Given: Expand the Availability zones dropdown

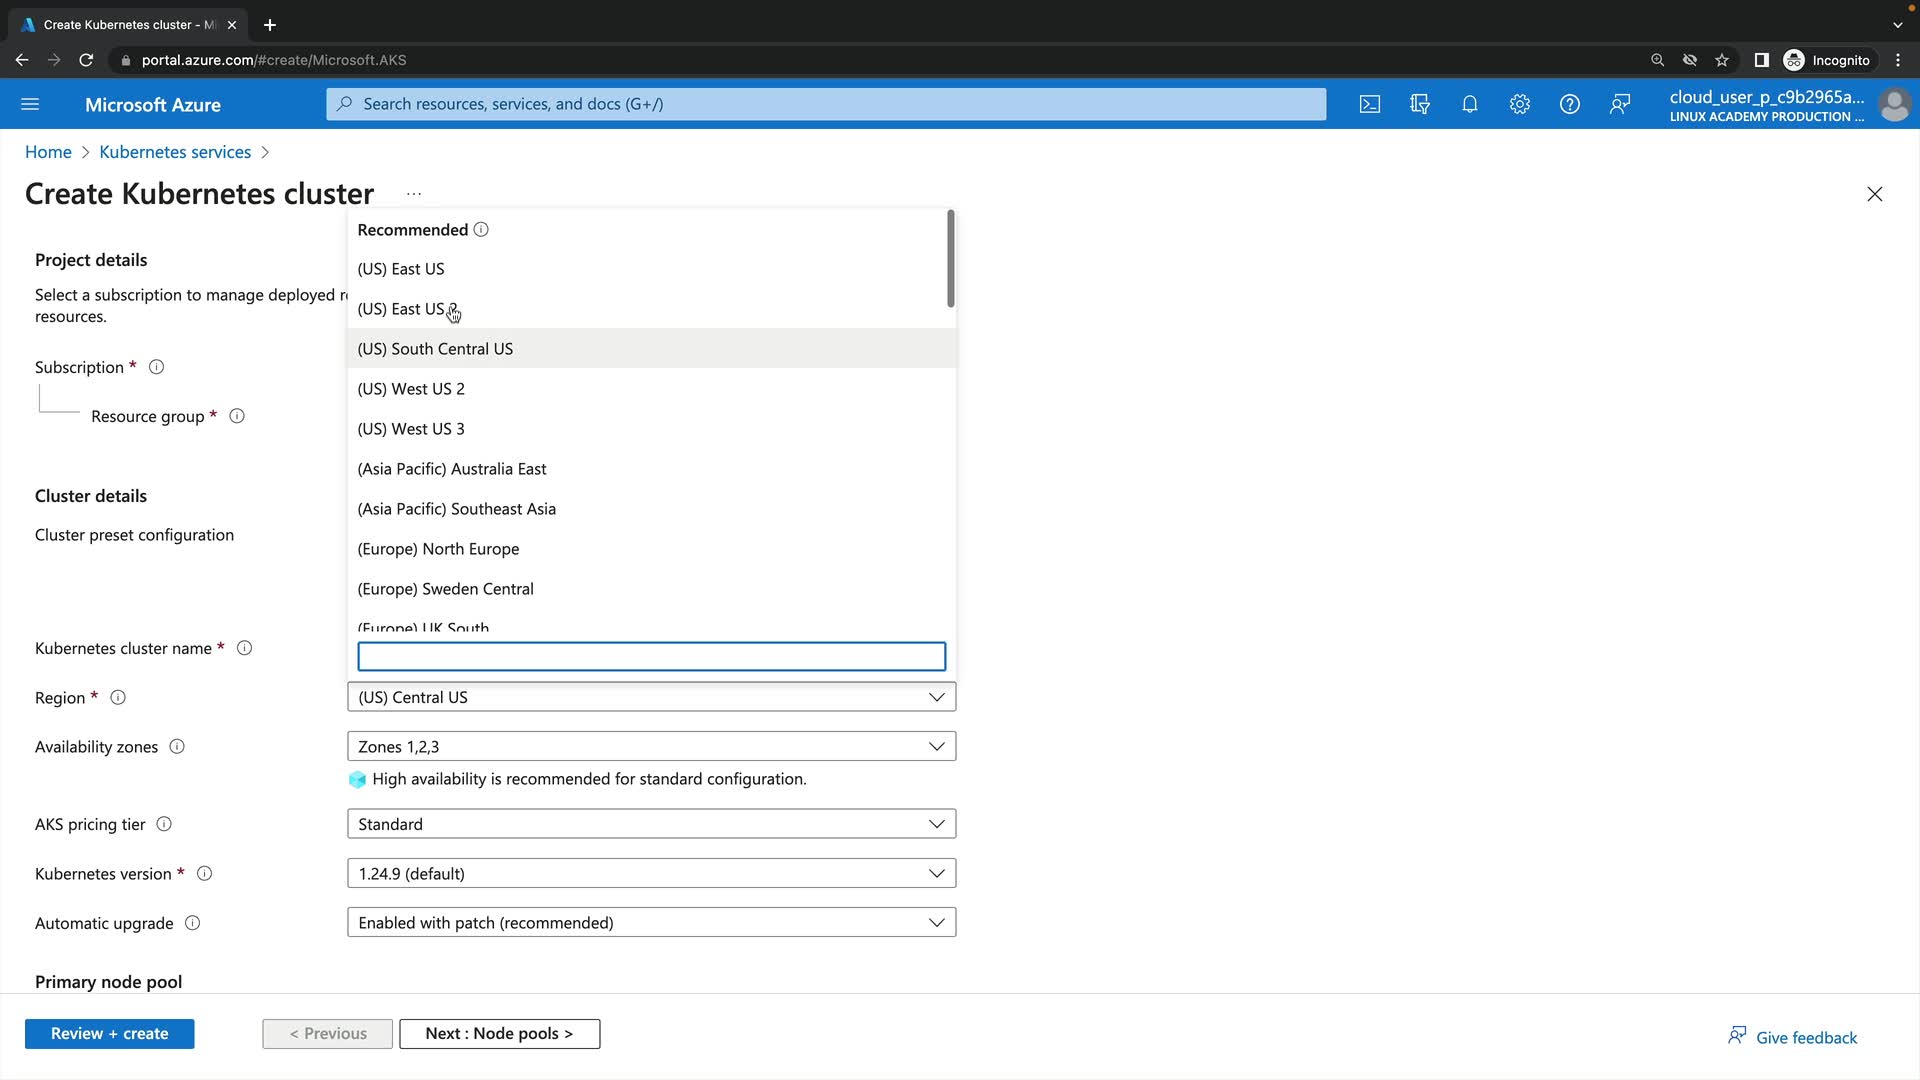Looking at the screenshot, I should tap(651, 747).
